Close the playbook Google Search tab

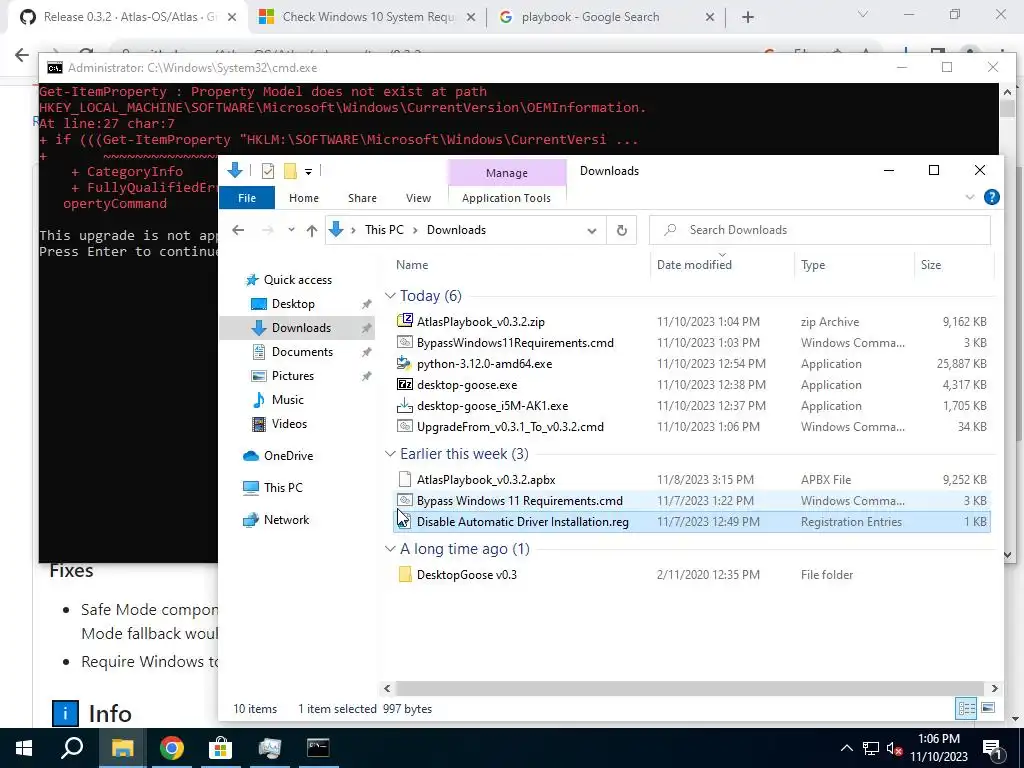710,17
